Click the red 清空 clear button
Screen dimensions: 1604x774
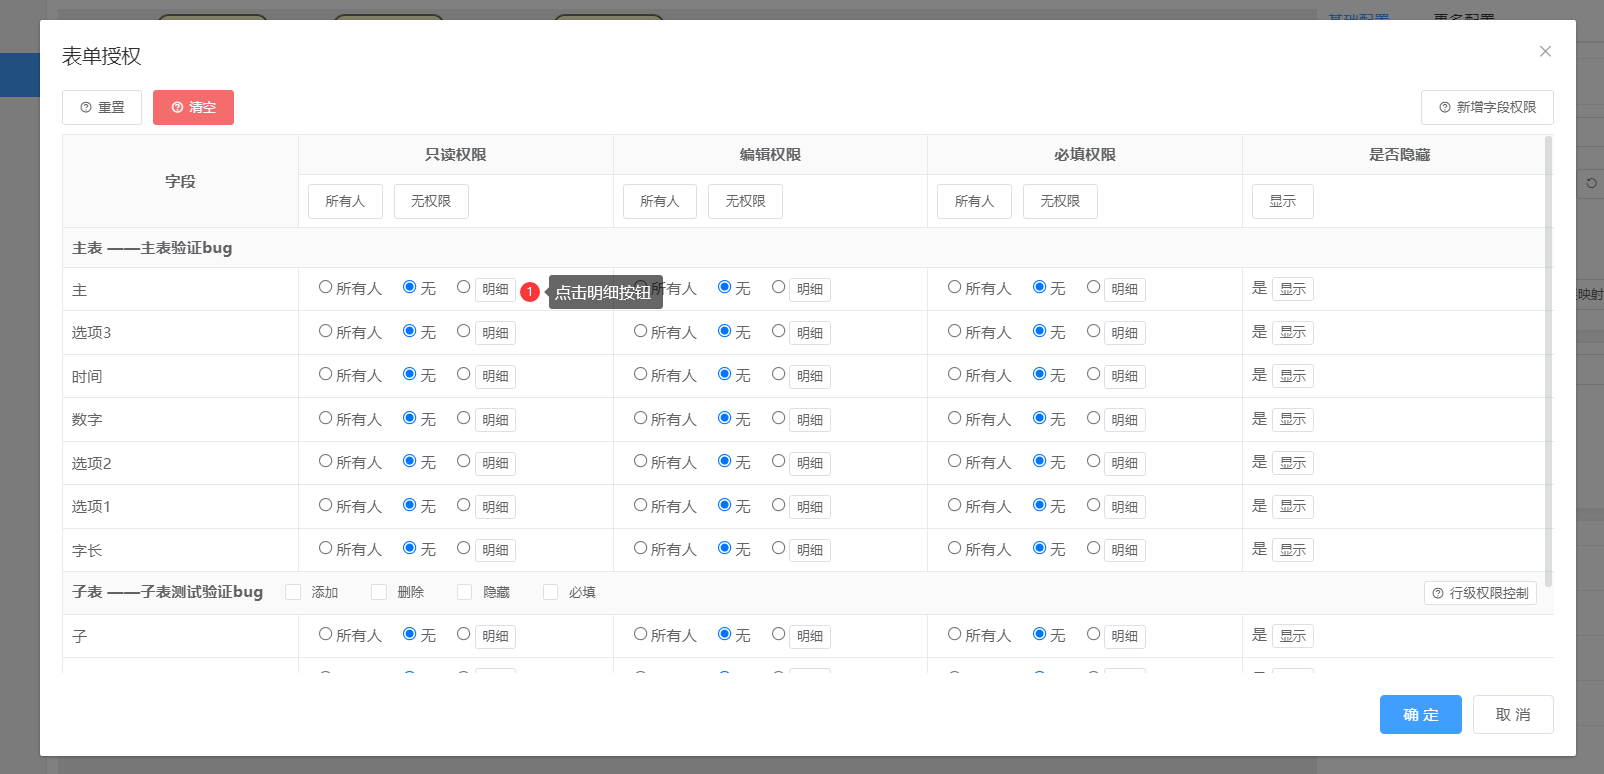click(193, 107)
